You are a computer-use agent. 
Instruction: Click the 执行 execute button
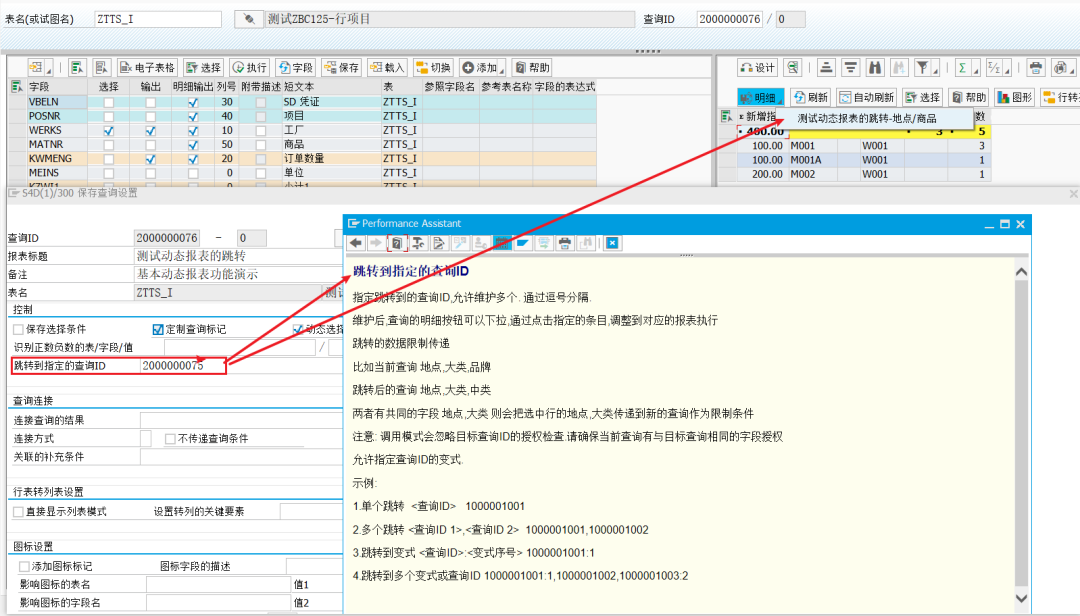pos(249,68)
